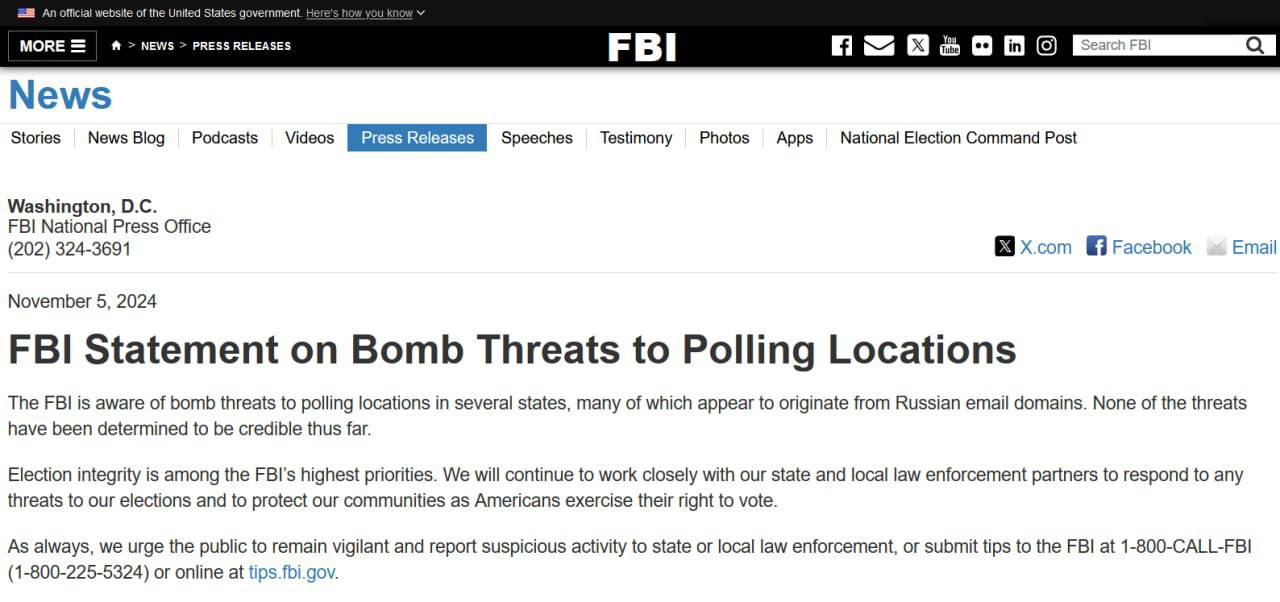Switch to the Speeches tab
Image resolution: width=1280 pixels, height=602 pixels.
pyautogui.click(x=537, y=138)
